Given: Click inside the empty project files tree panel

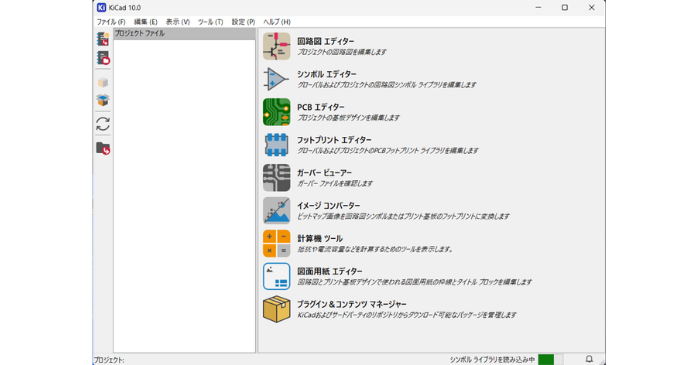Looking at the screenshot, I should coord(184,196).
